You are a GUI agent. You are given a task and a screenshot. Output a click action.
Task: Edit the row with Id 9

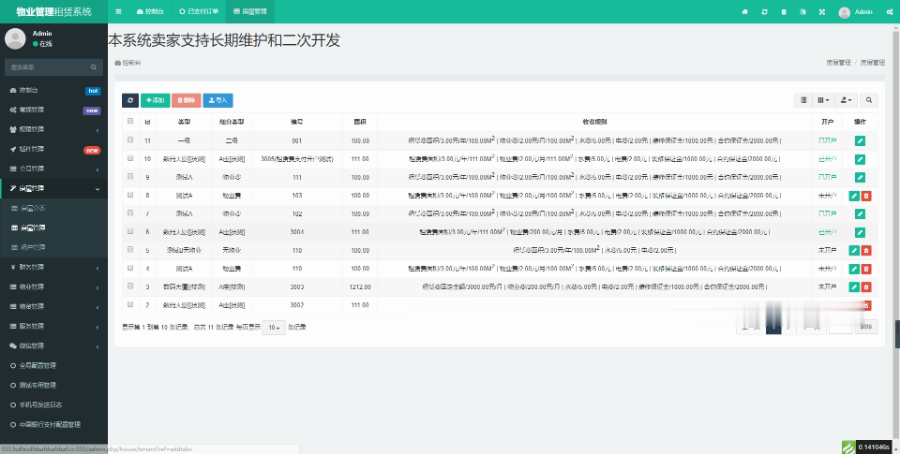click(860, 177)
